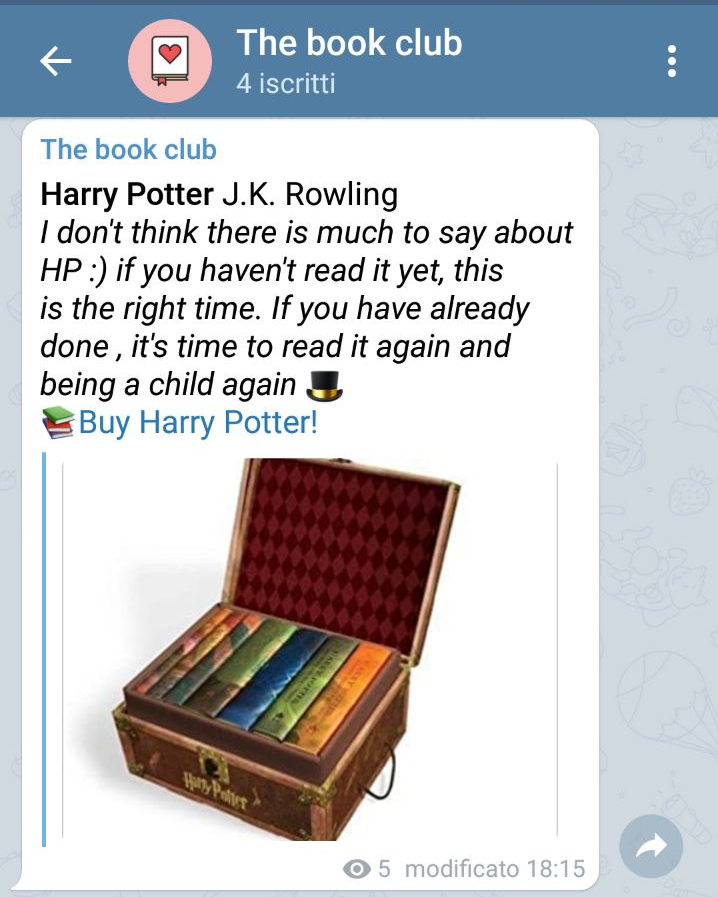
Task: Click the blue 'The book club' sender name
Action: pyautogui.click(x=128, y=149)
